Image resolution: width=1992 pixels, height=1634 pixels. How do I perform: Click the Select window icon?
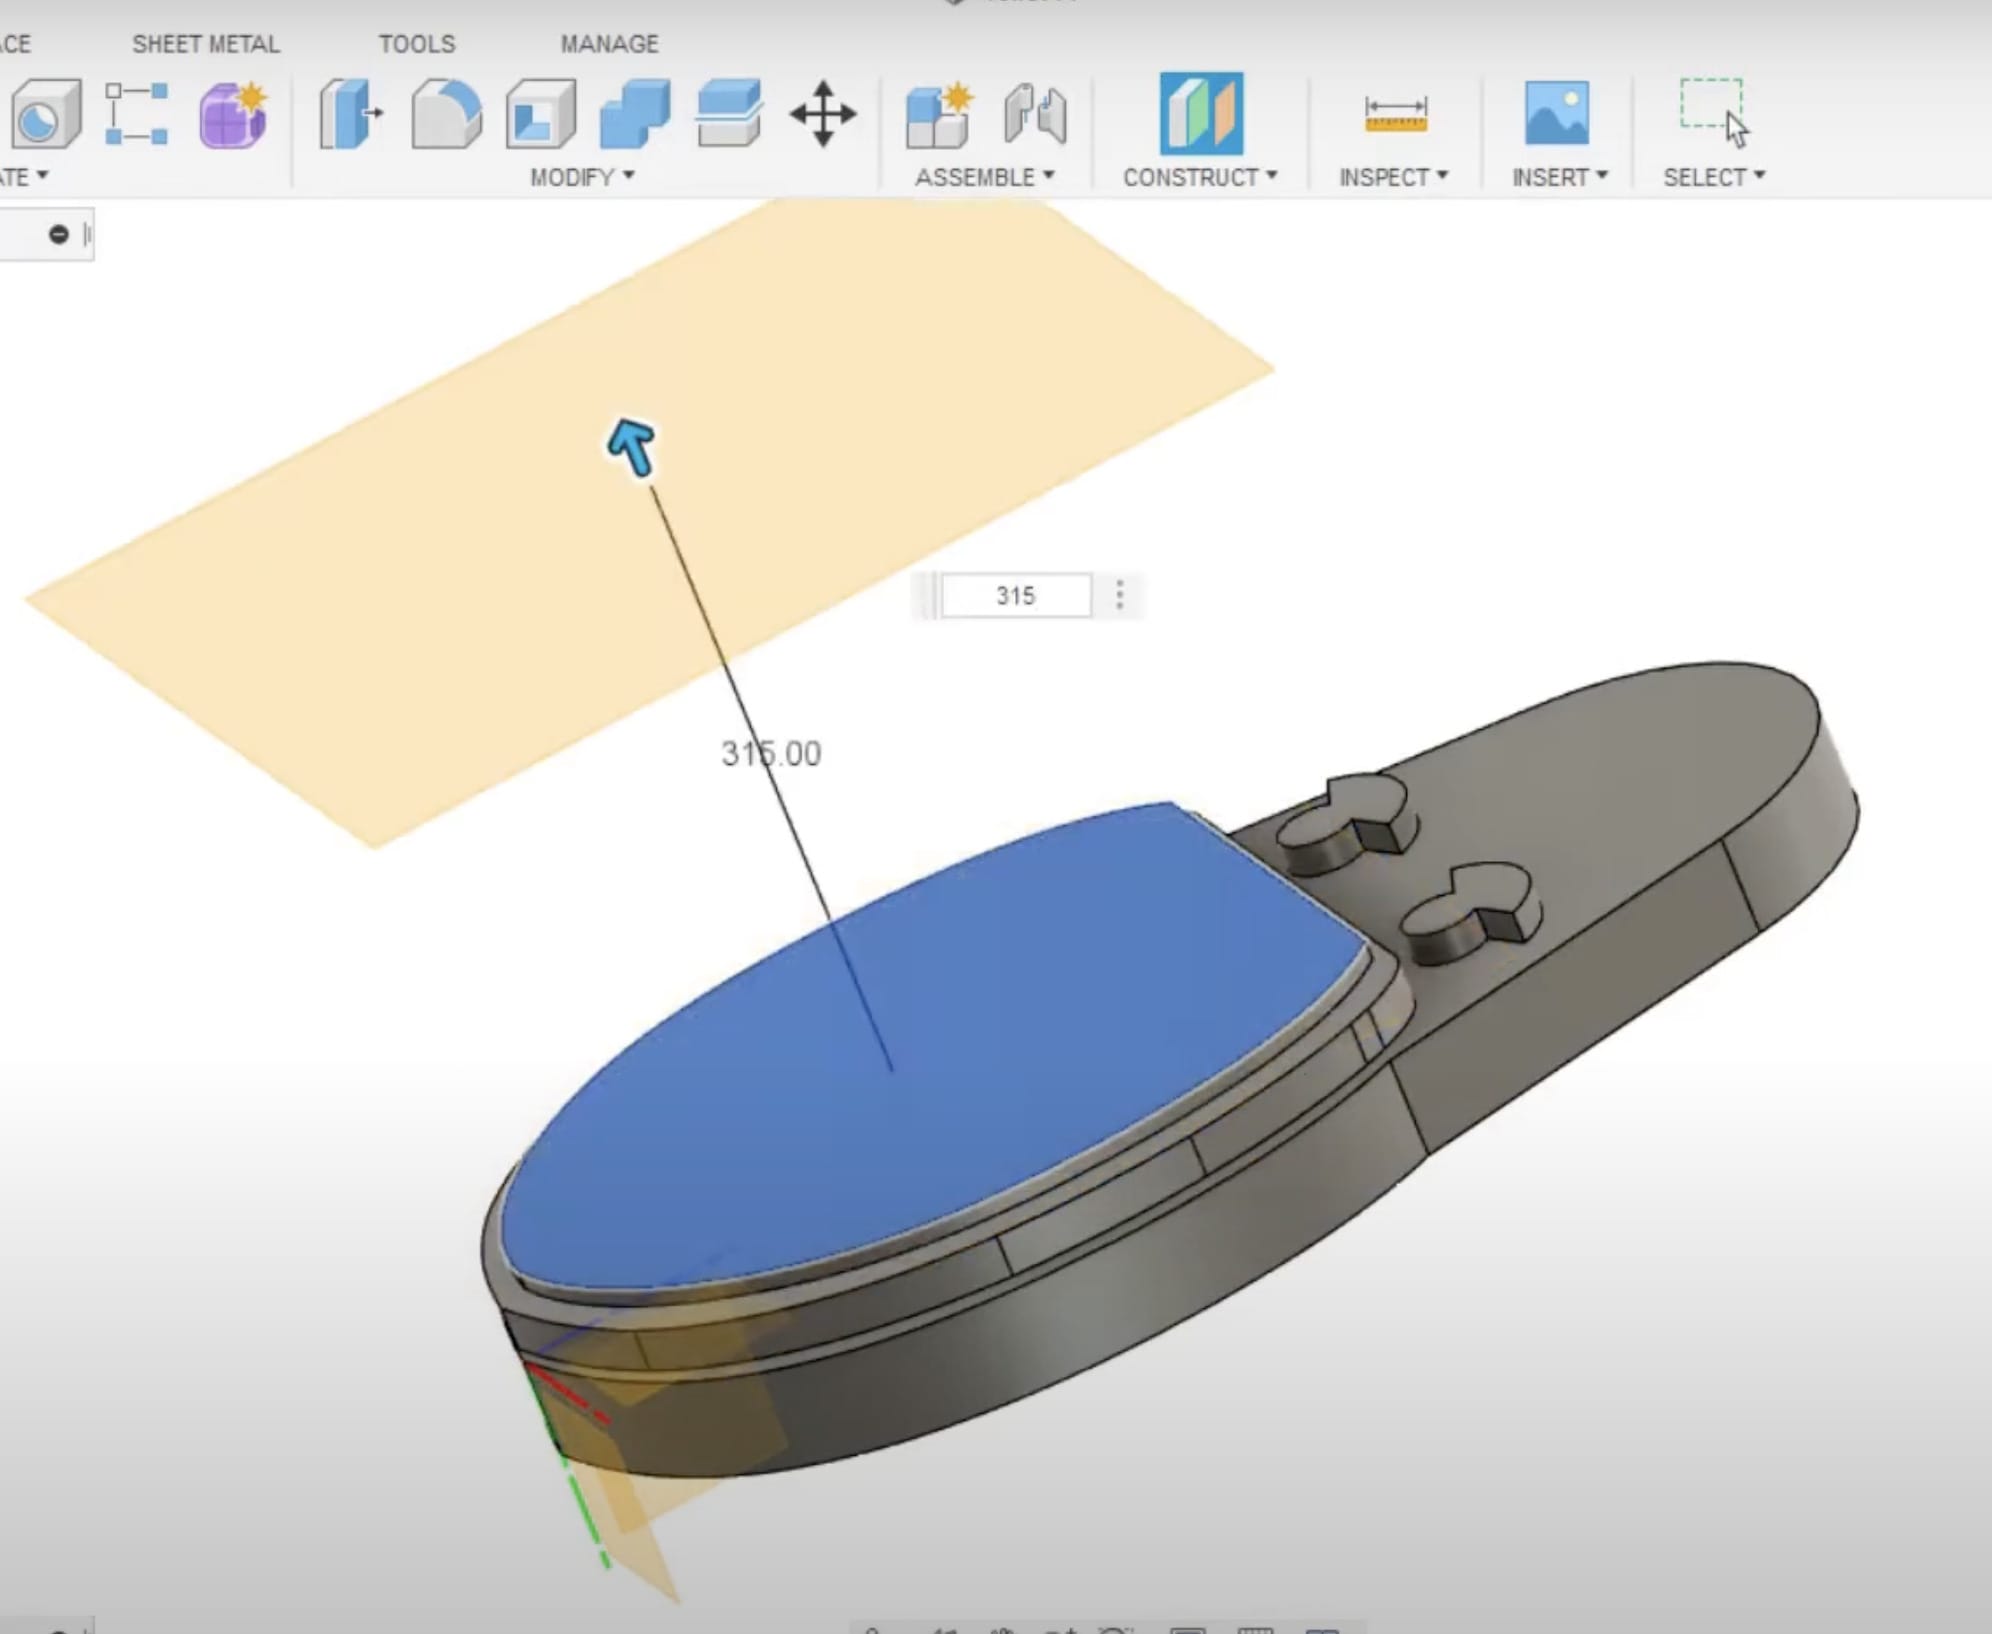tap(1714, 112)
